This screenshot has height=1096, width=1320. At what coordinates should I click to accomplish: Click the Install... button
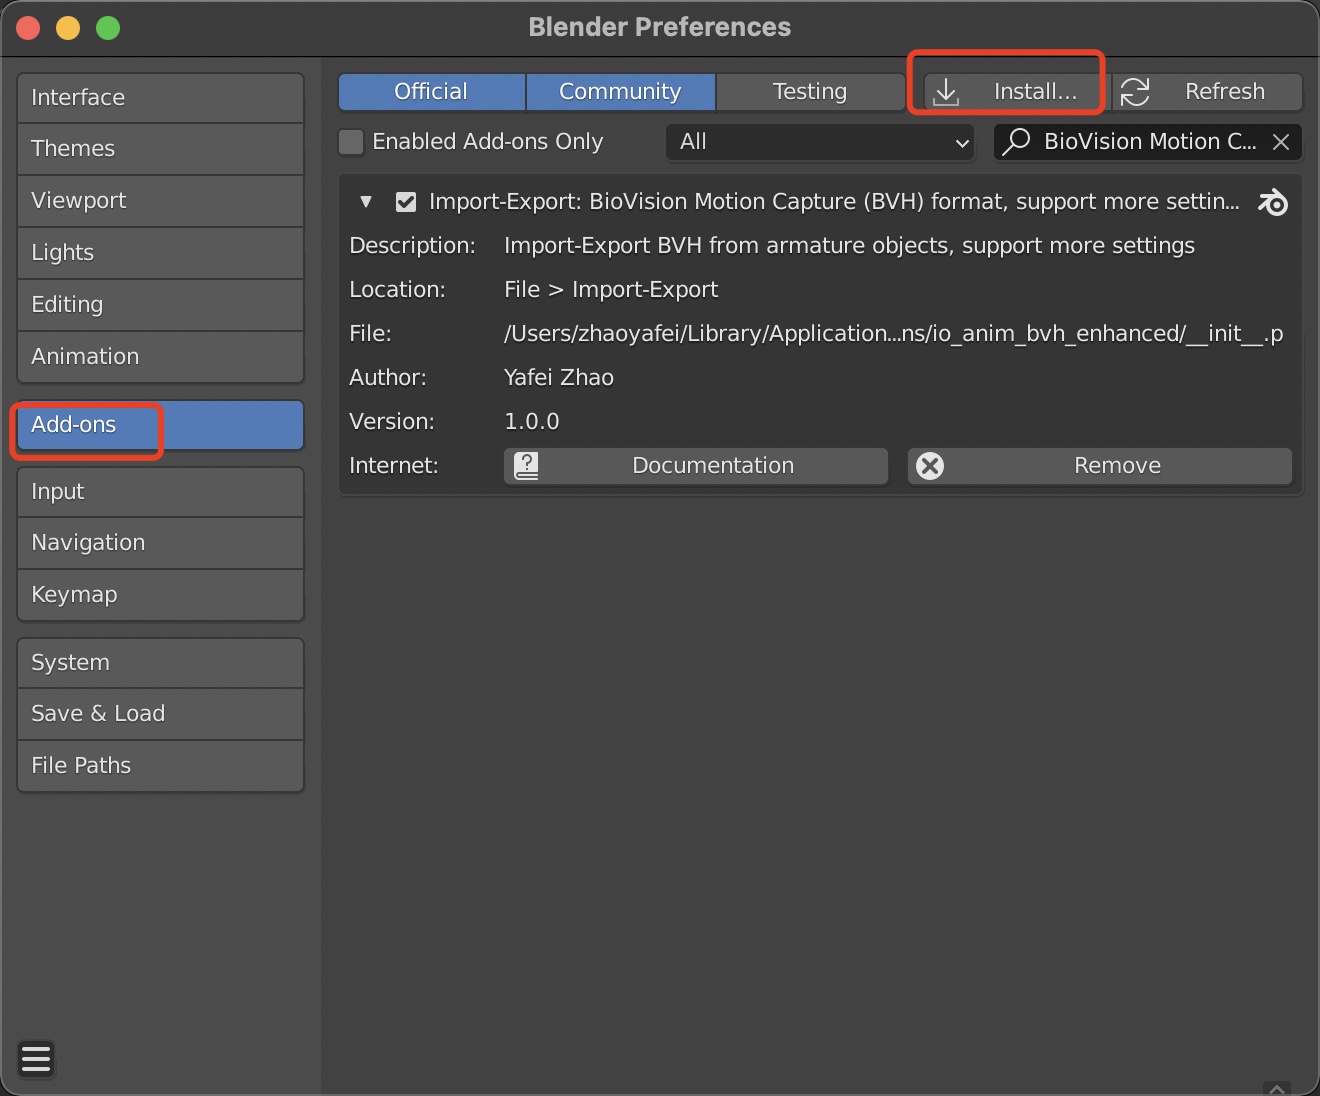coord(1017,92)
